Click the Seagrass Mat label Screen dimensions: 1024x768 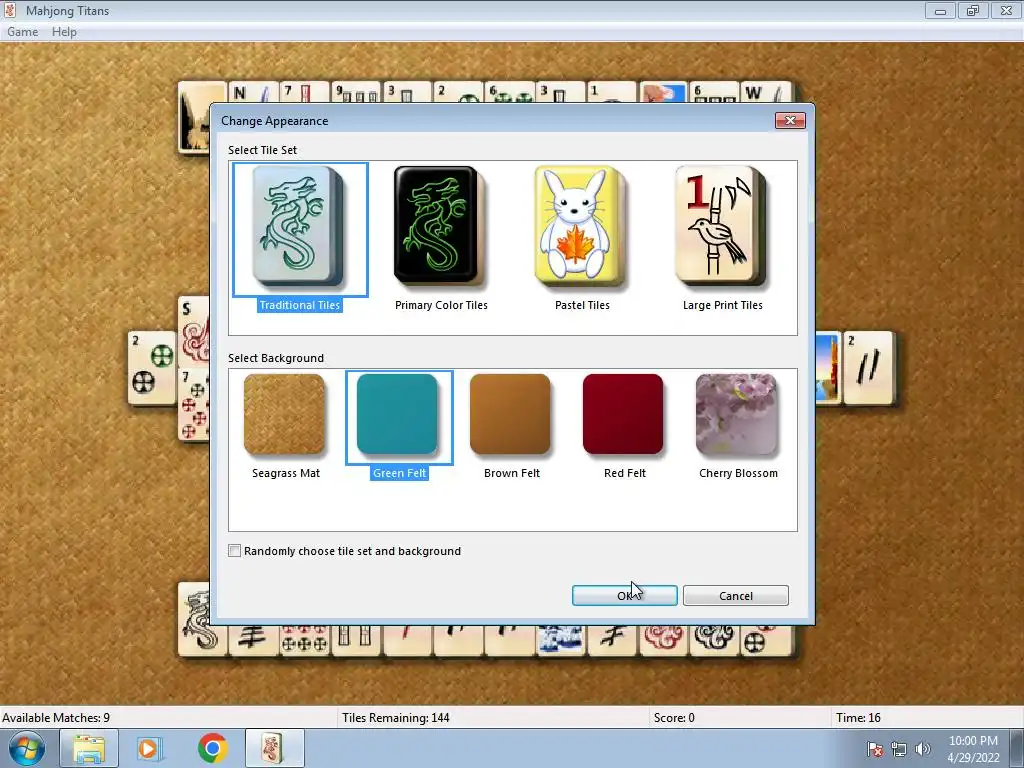(286, 473)
